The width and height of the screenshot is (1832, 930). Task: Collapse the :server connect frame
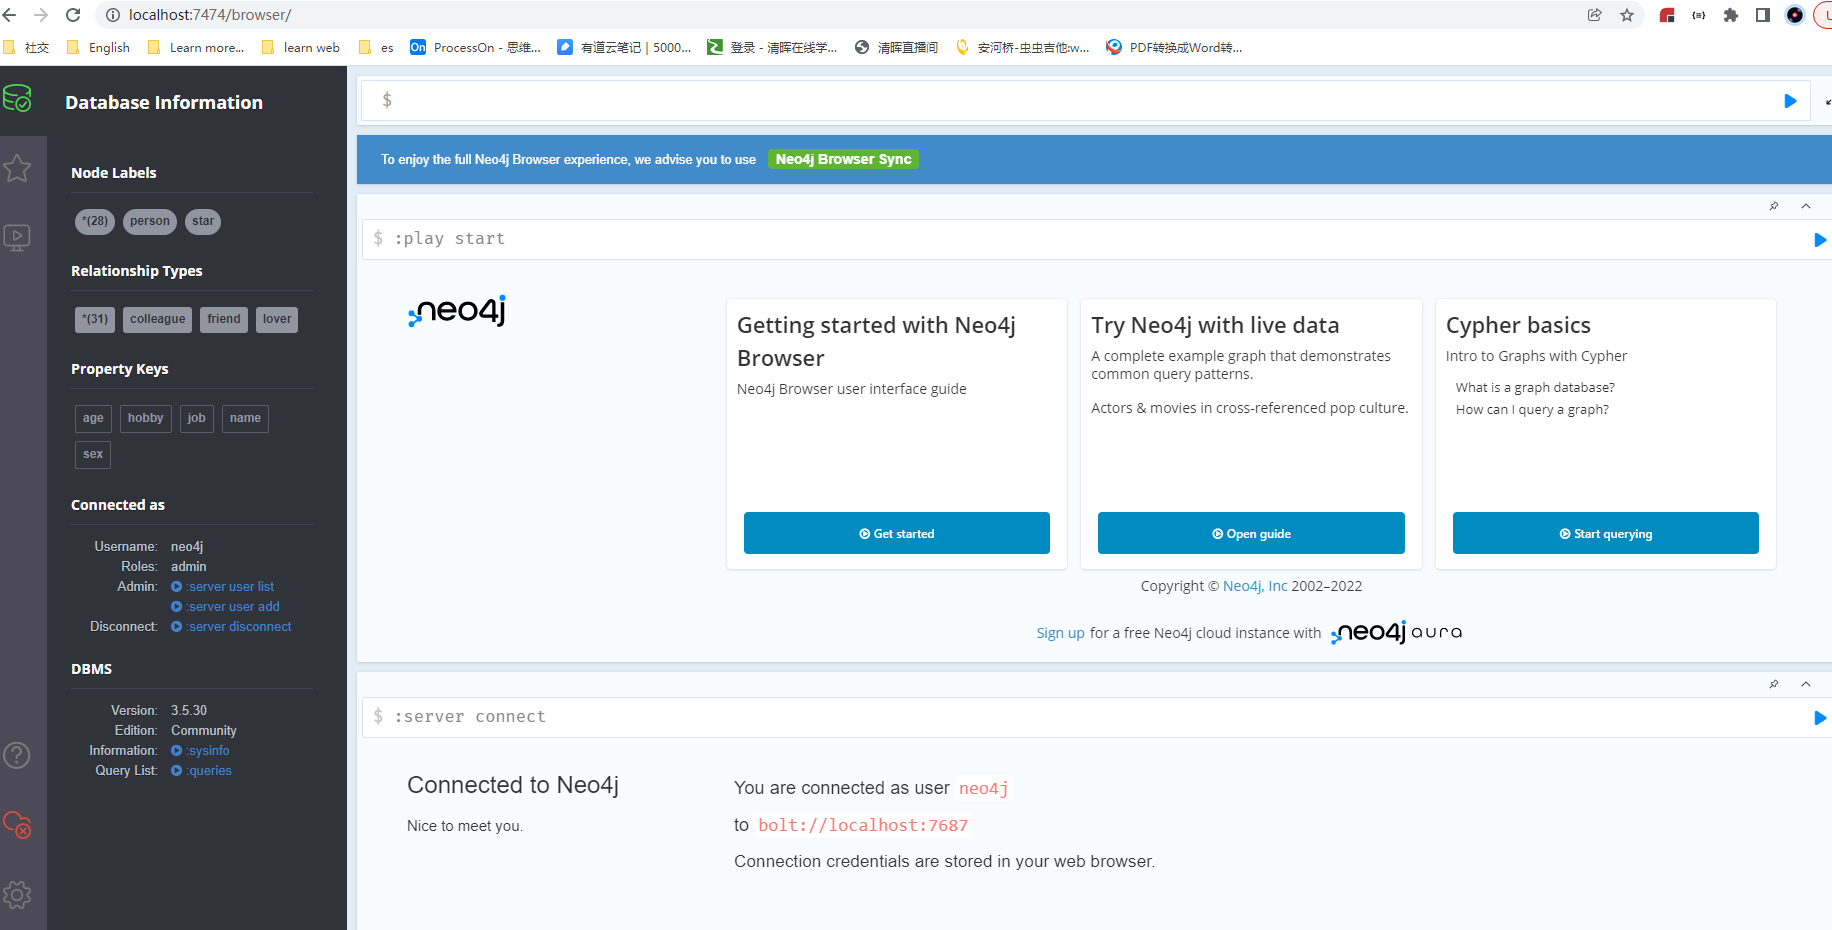pyautogui.click(x=1806, y=684)
